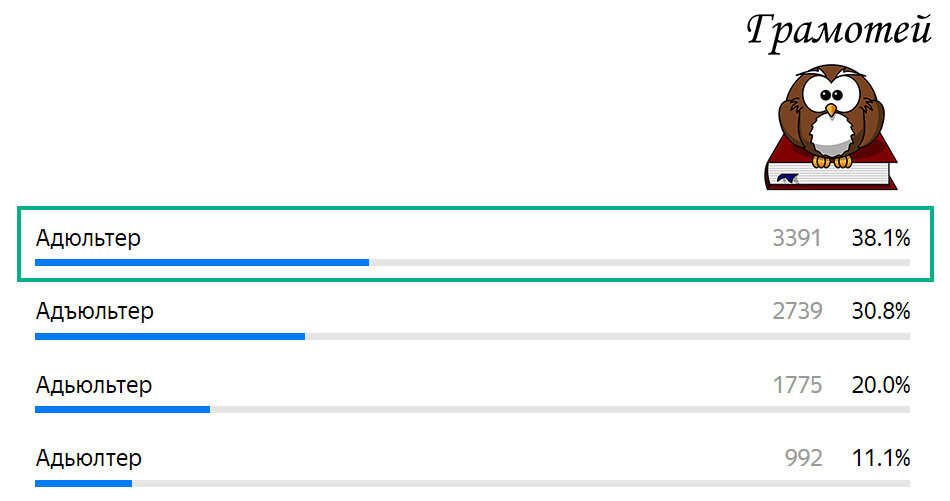Select the Адьюлтер poll option
Screen dimensions: 950x501
[88, 458]
